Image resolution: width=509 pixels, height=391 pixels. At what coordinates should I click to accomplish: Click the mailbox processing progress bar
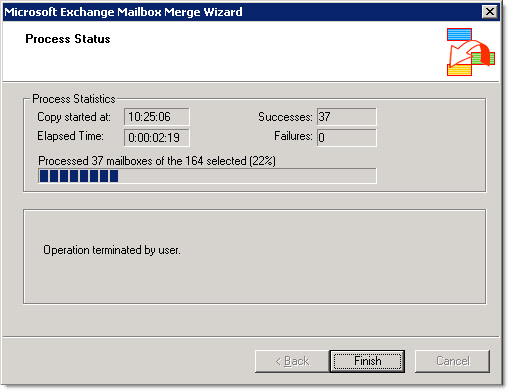point(207,176)
